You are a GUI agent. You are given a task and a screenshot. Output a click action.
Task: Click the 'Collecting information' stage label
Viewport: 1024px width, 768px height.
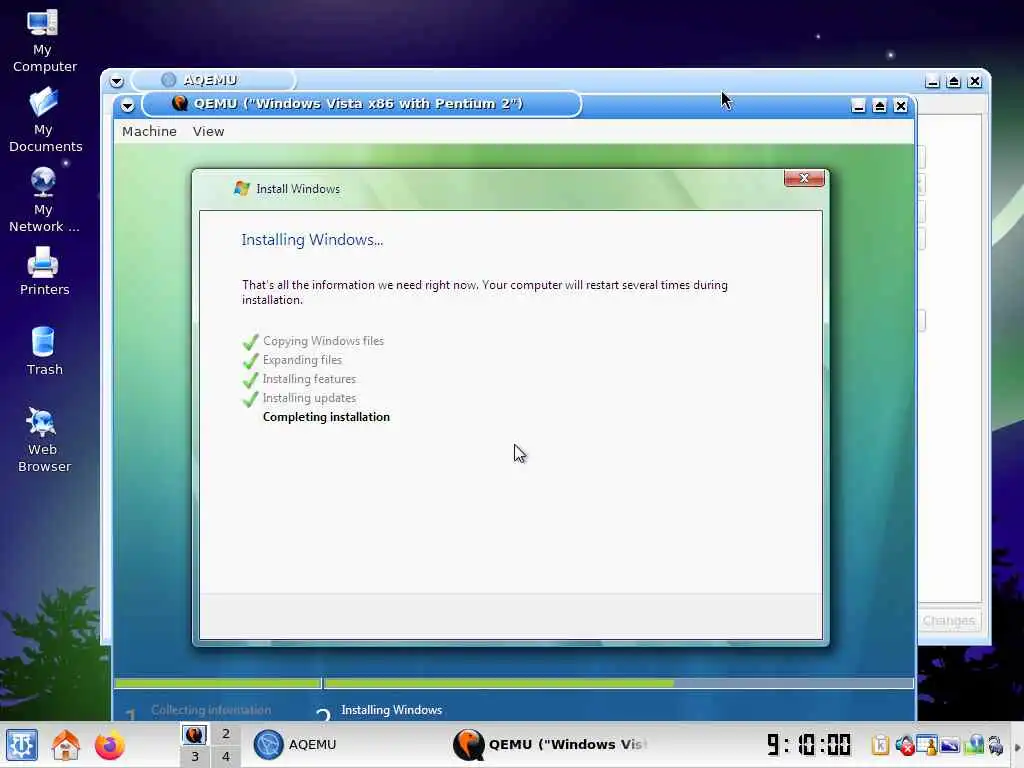tap(210, 710)
